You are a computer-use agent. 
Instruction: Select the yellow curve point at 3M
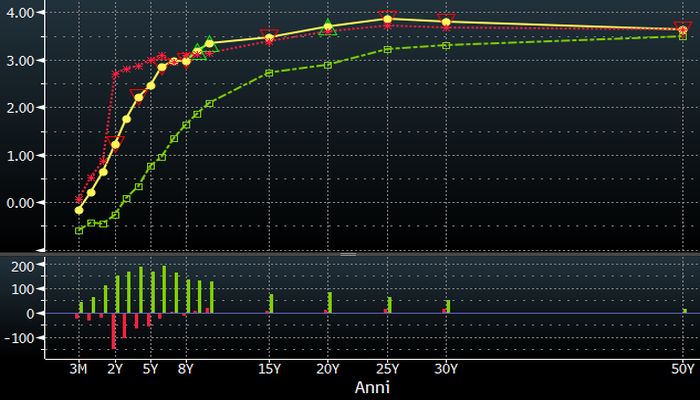(79, 210)
